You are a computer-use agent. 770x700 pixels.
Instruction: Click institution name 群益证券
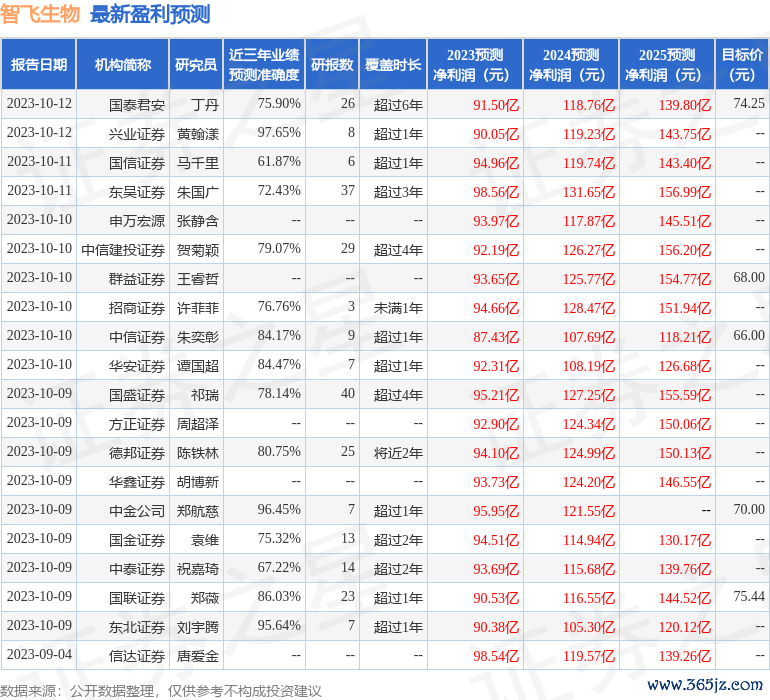137,279
